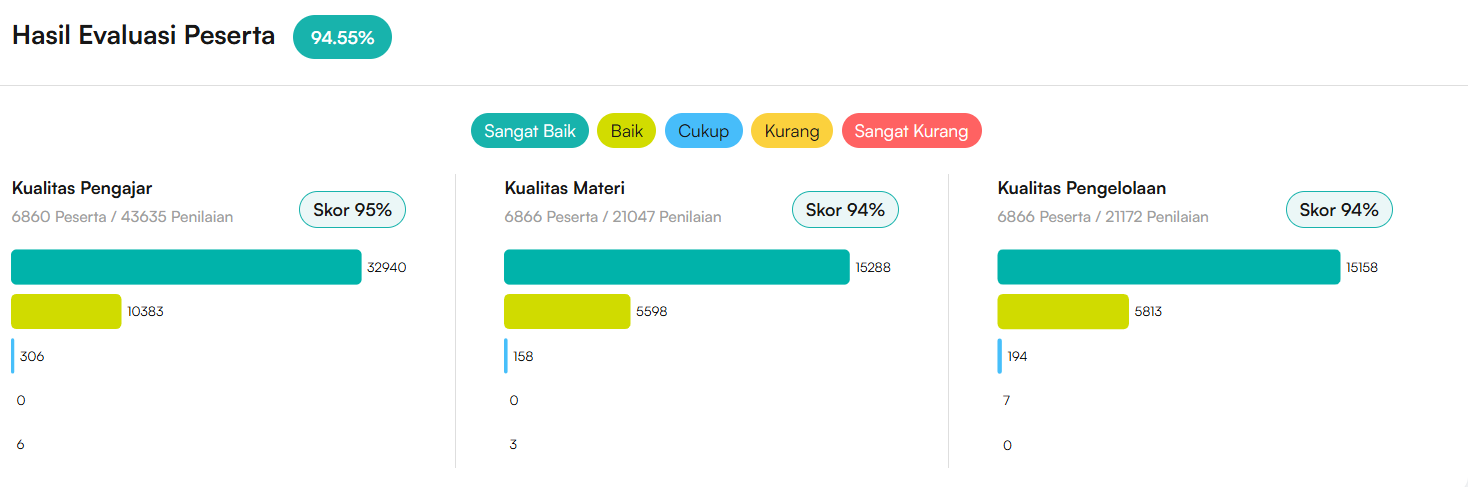Click the 94.55% overall score badge
Viewport: 1468px width, 487px height.
(x=342, y=38)
